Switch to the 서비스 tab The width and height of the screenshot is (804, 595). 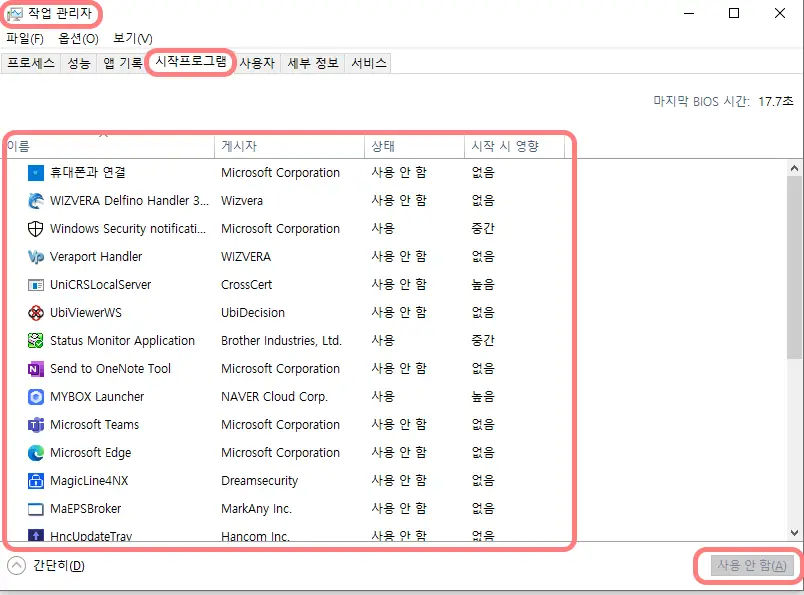(368, 63)
